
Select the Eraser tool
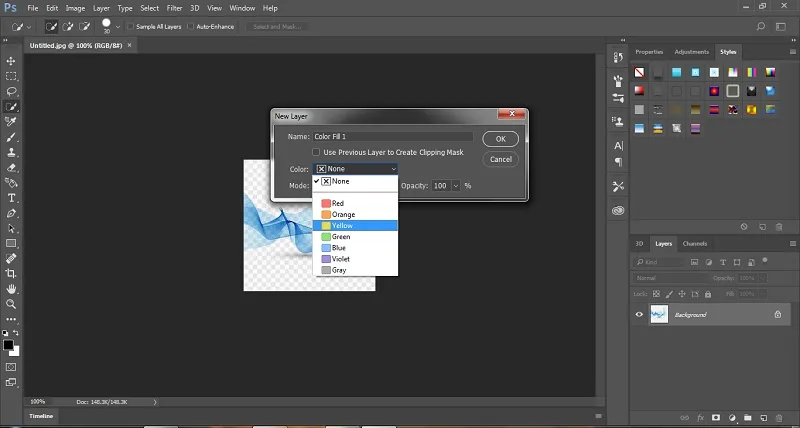coord(11,168)
